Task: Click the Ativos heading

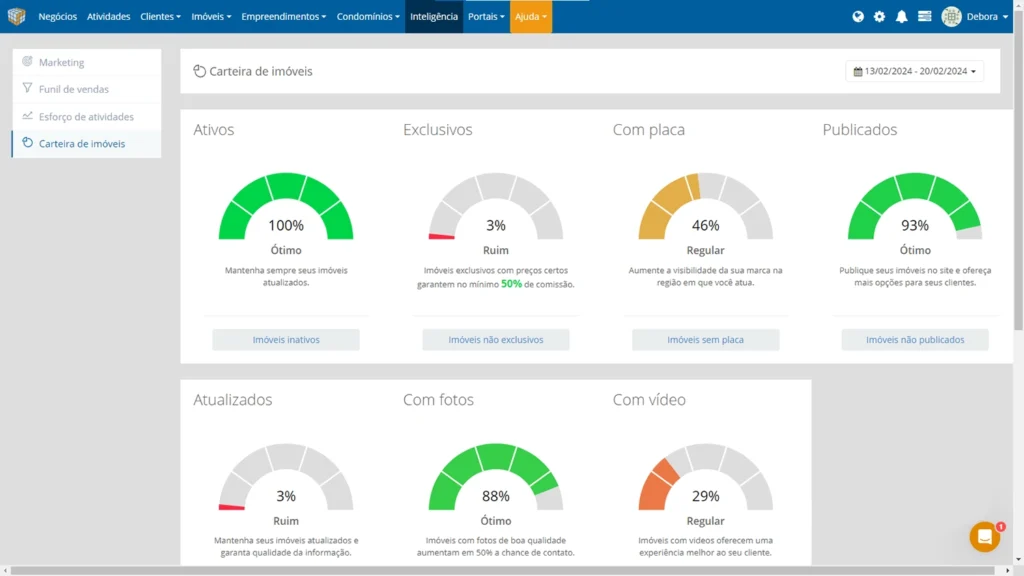Action: (x=214, y=129)
